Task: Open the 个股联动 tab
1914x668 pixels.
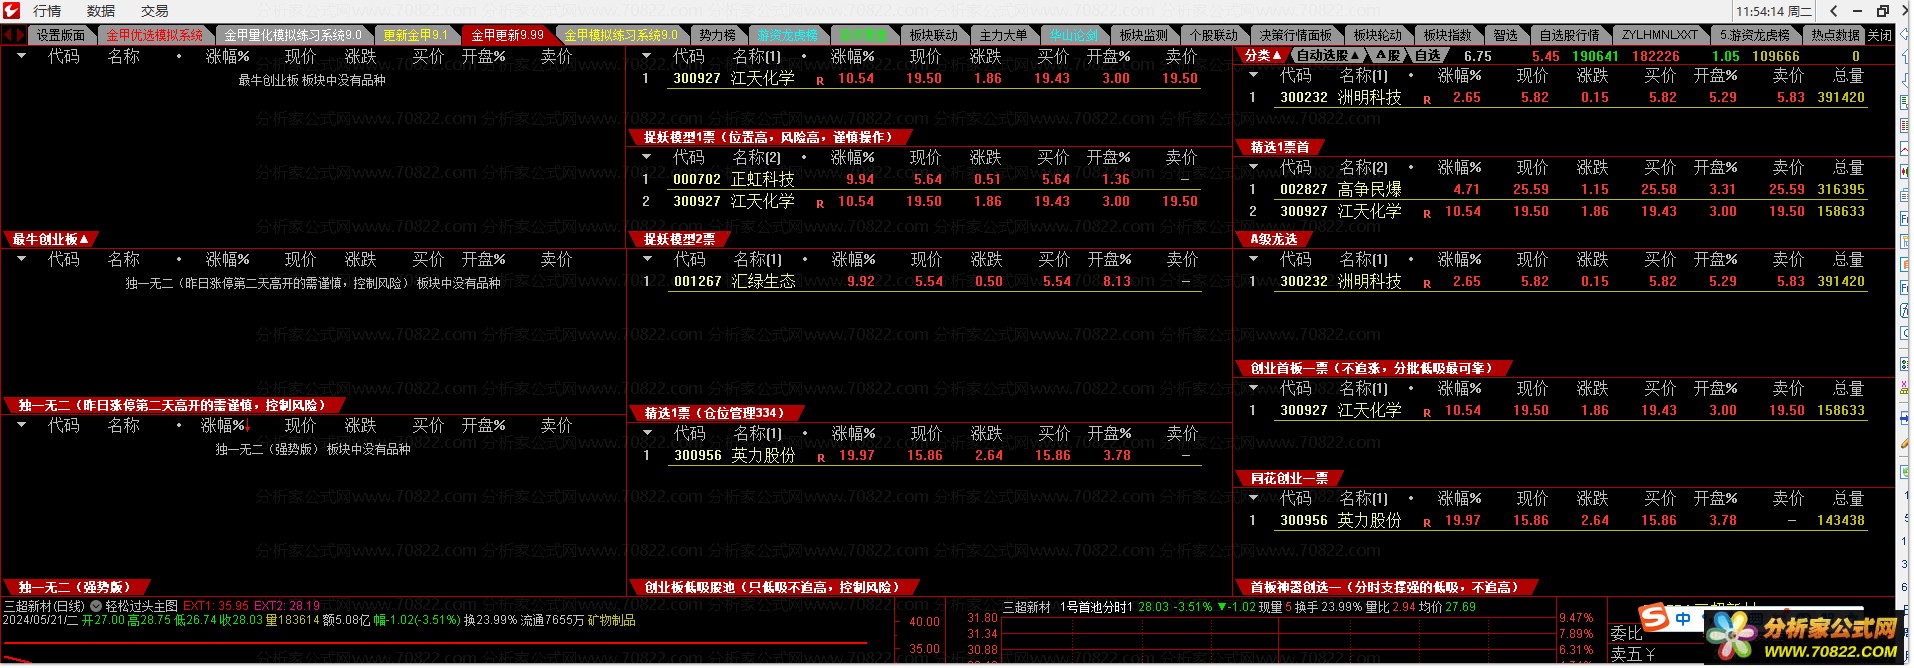Action: point(1213,35)
